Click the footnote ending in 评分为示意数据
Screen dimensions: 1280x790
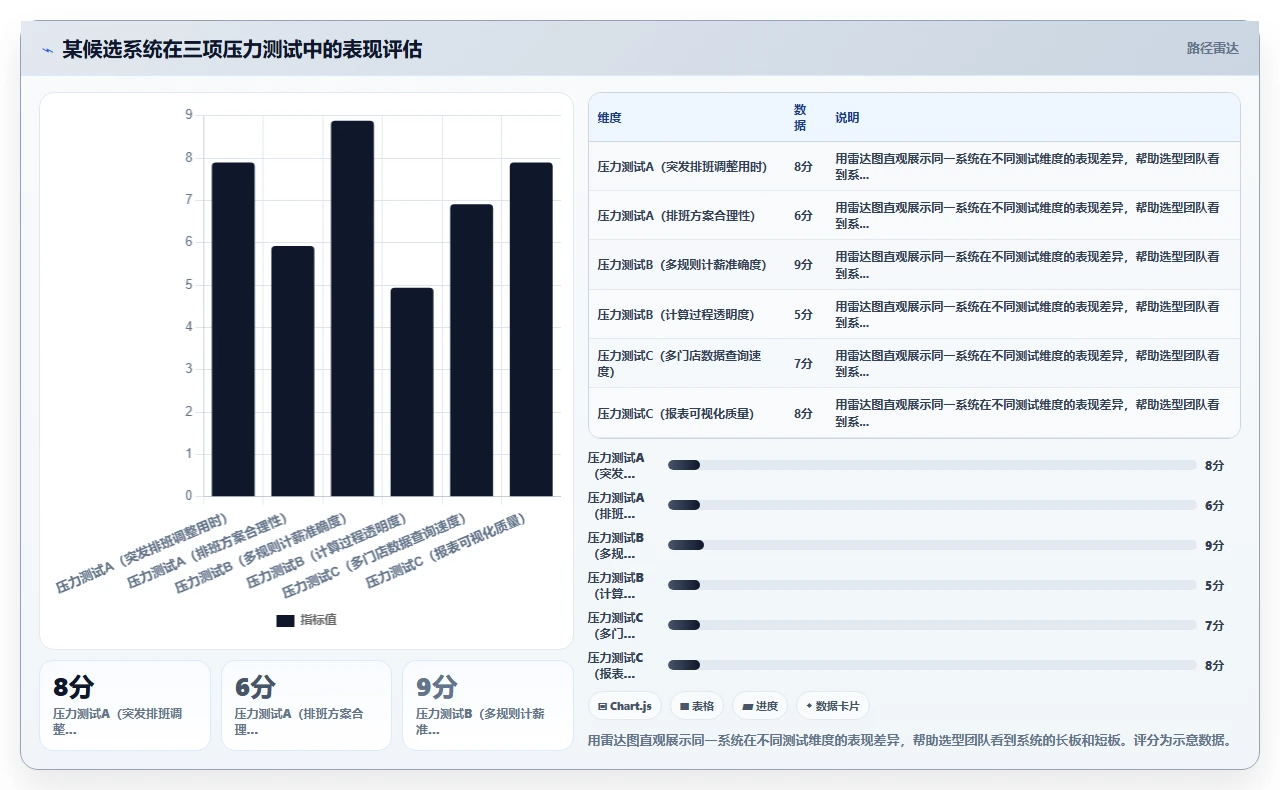click(909, 741)
